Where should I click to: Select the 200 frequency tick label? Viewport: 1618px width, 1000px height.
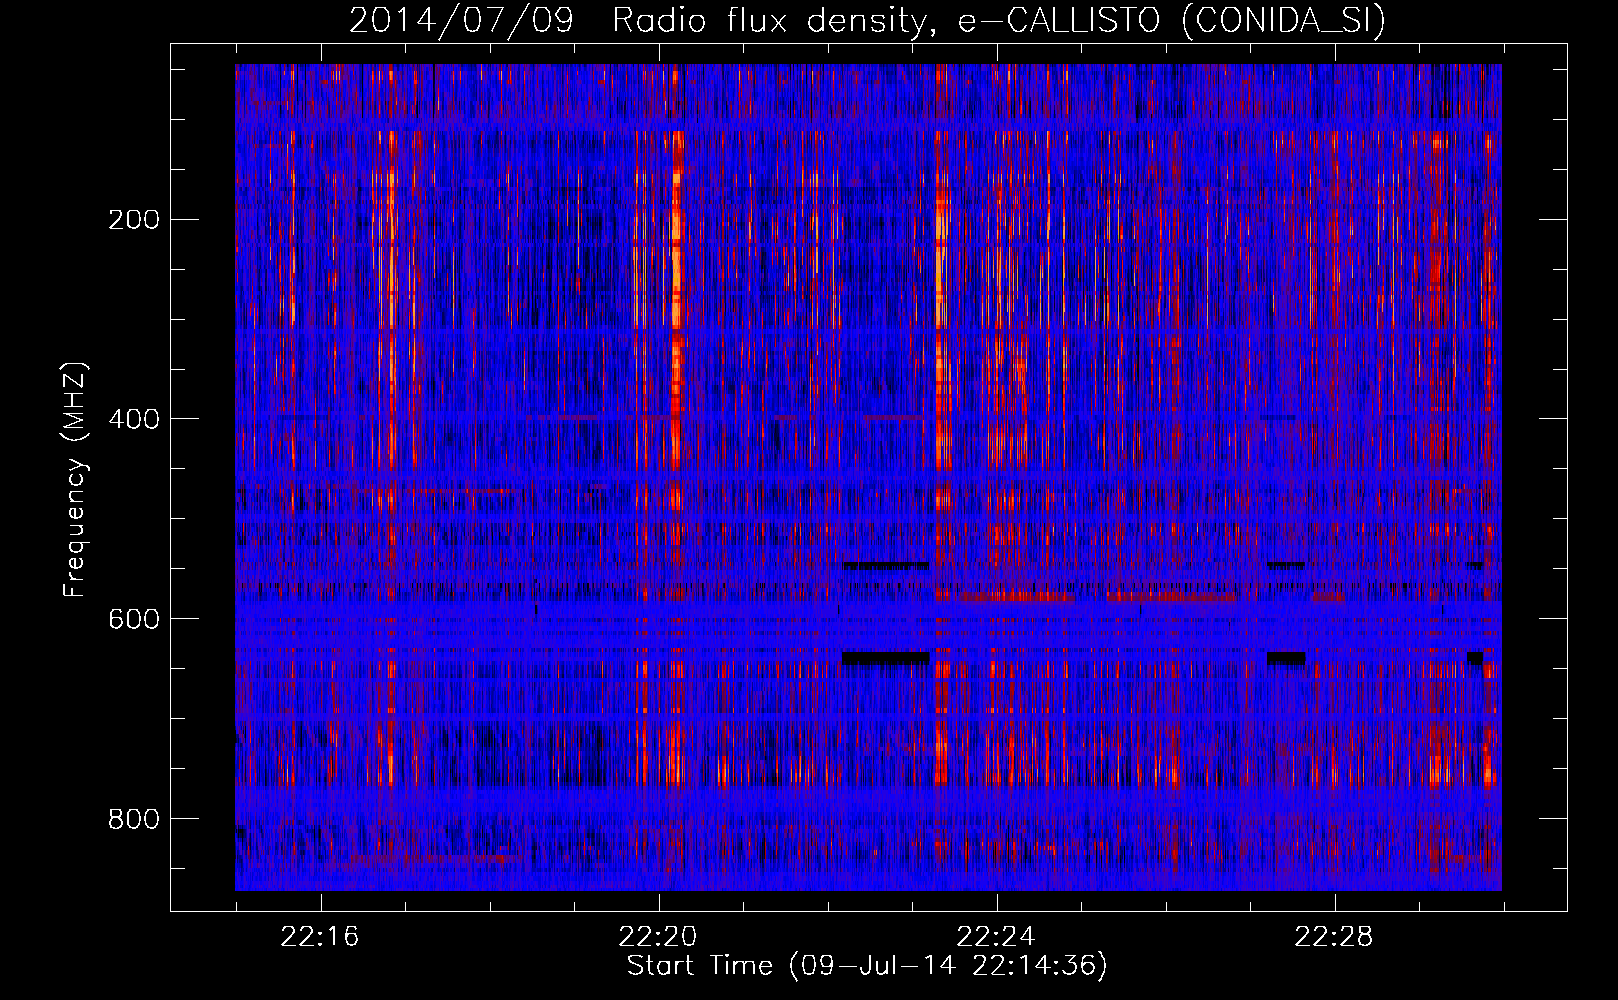(x=134, y=220)
